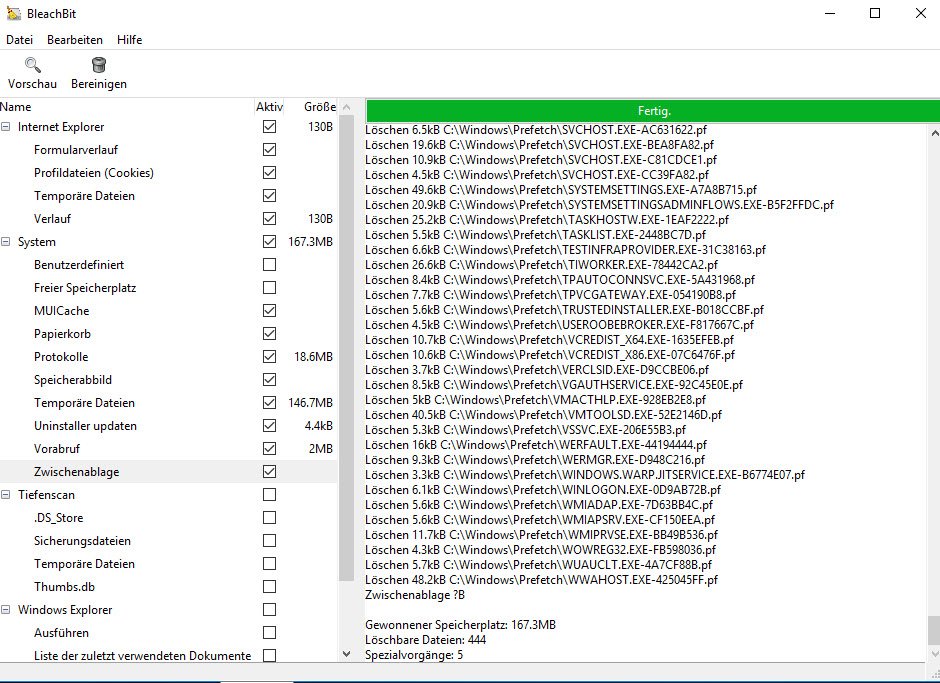The width and height of the screenshot is (940, 683).
Task: Click the Aktiv column header
Action: click(x=269, y=107)
